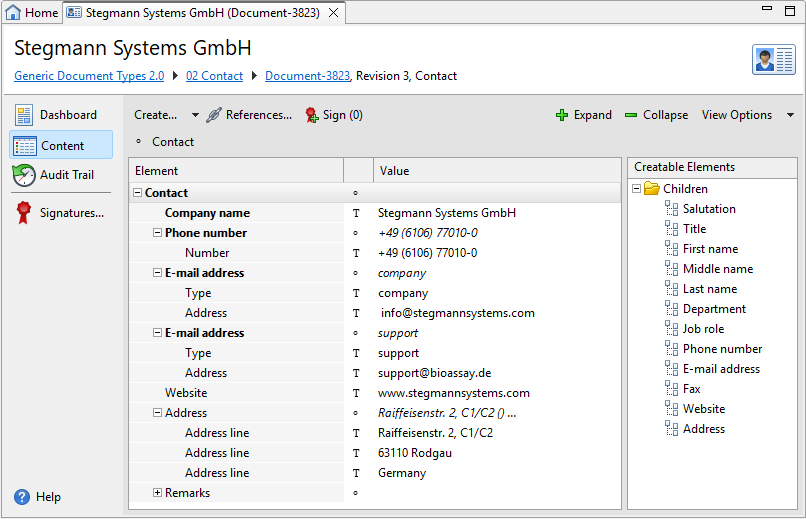Open the 02 Contact breadcrumb link
Image resolution: width=806 pixels, height=519 pixels.
pos(214,76)
